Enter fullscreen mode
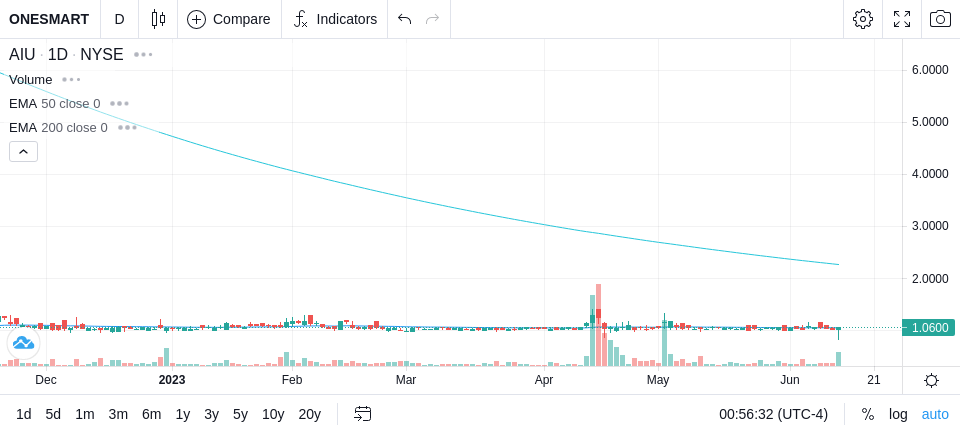The height and width of the screenshot is (433, 960). pyautogui.click(x=902, y=19)
